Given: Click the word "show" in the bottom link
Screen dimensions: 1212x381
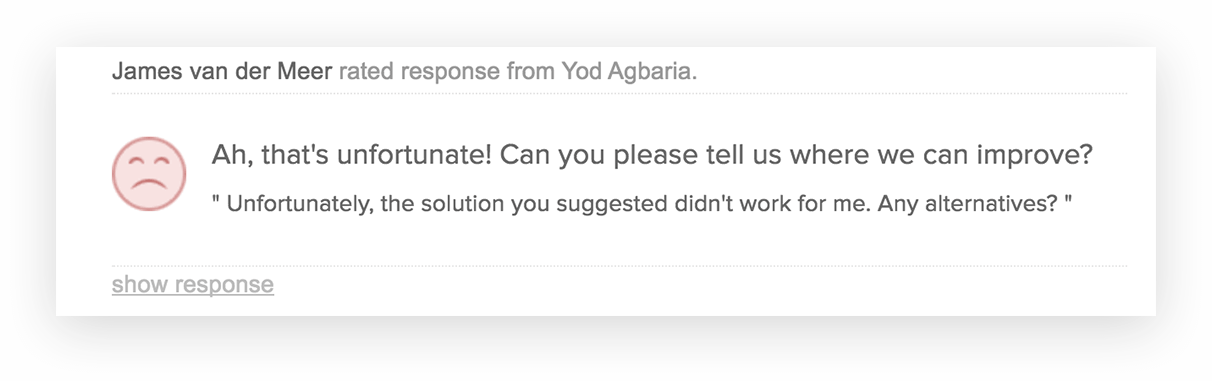Looking at the screenshot, I should click(x=140, y=285).
